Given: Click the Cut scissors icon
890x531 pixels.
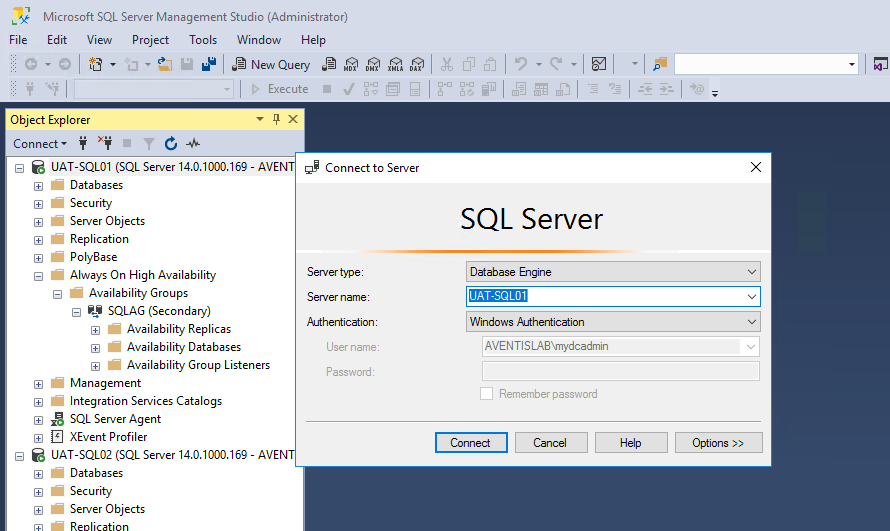Looking at the screenshot, I should coord(447,65).
